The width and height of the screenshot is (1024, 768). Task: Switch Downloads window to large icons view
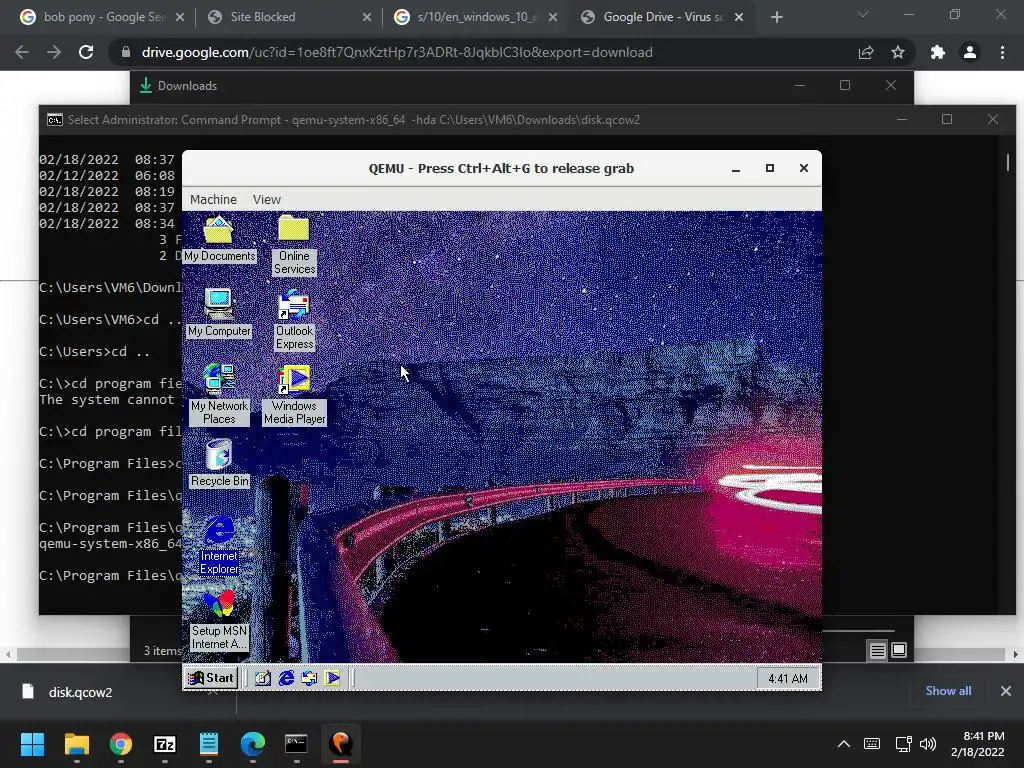[899, 650]
